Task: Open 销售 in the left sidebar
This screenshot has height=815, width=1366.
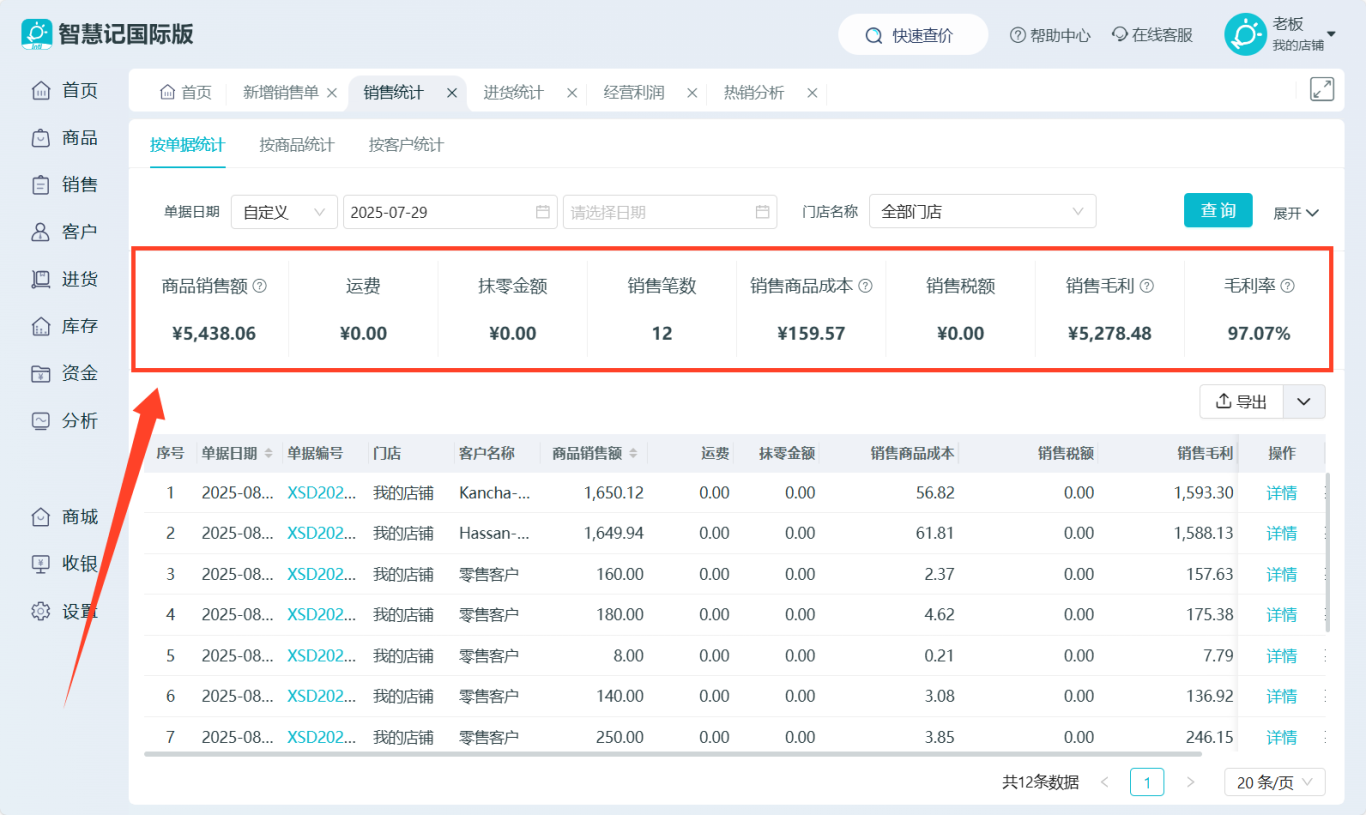Action: [x=65, y=185]
